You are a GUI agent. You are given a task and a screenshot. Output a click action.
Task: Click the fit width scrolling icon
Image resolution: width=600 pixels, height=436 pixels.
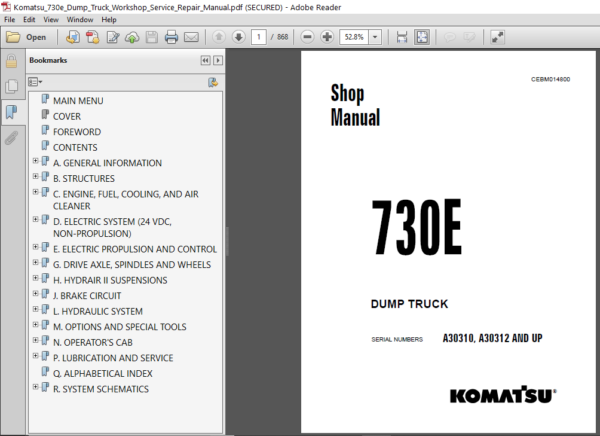click(402, 37)
